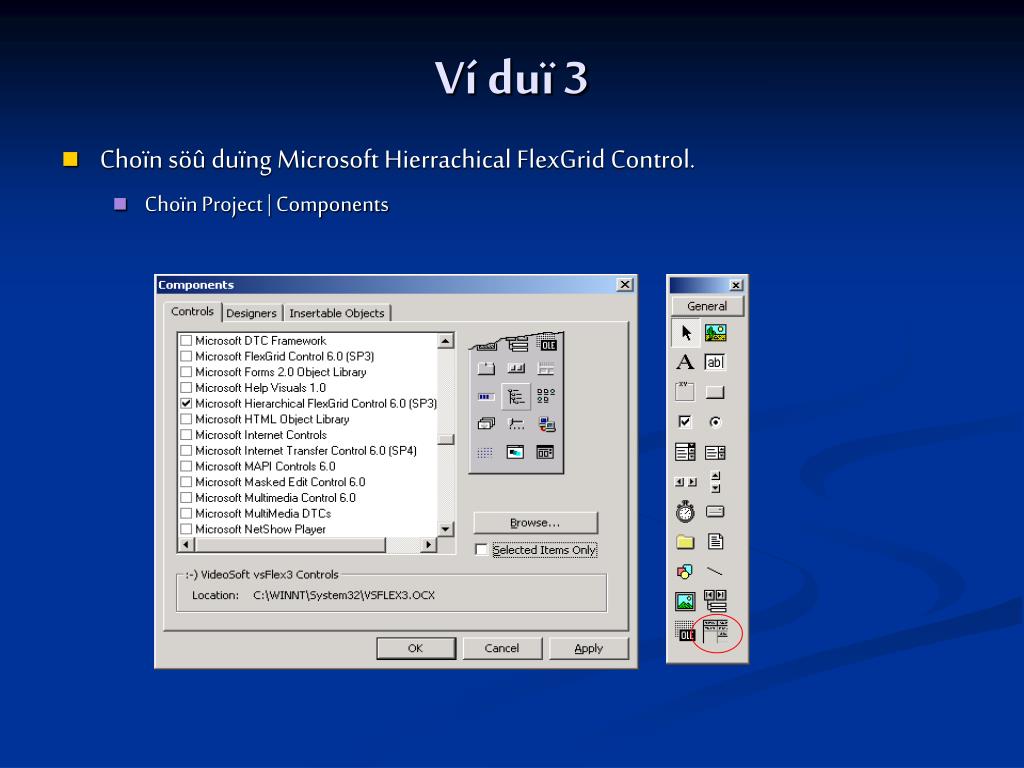Click hierarchical grid icon in preview panel
Viewport: 1024px width, 768px height.
516,396
